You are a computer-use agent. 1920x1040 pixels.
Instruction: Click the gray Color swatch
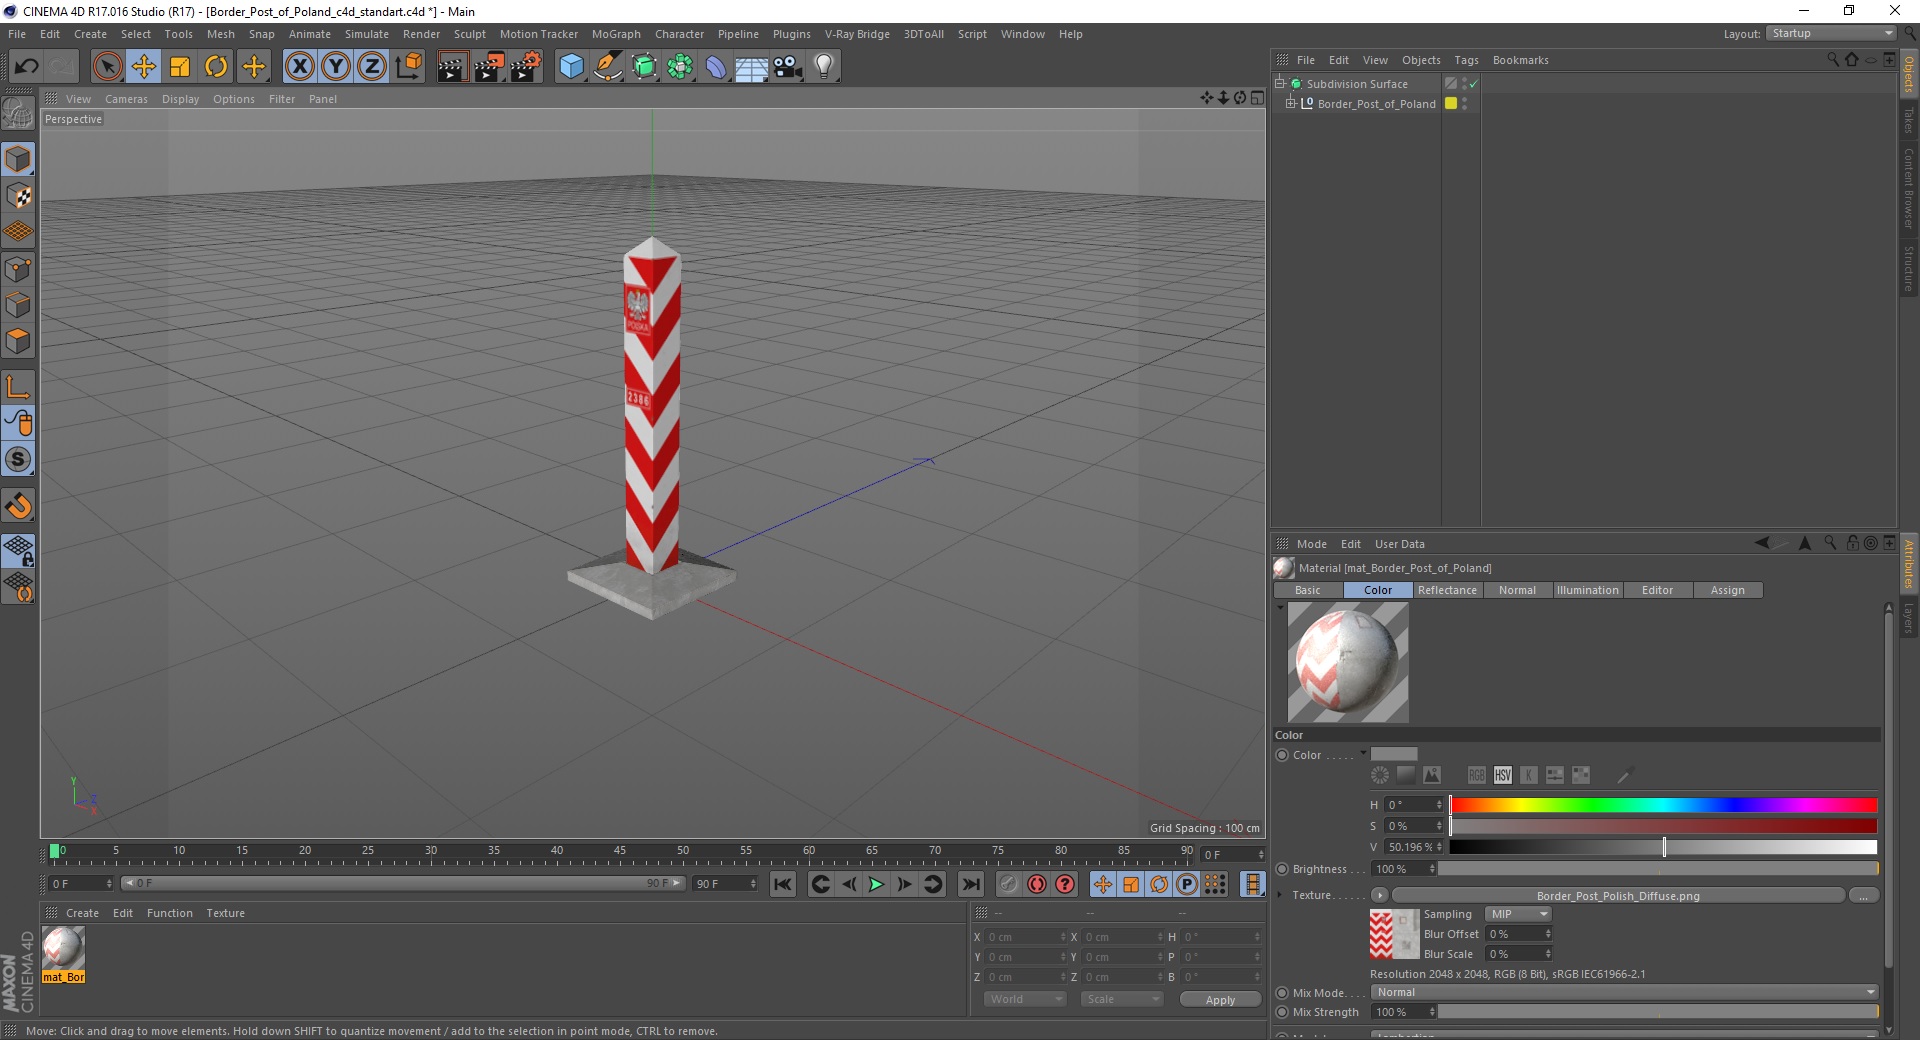click(1394, 754)
